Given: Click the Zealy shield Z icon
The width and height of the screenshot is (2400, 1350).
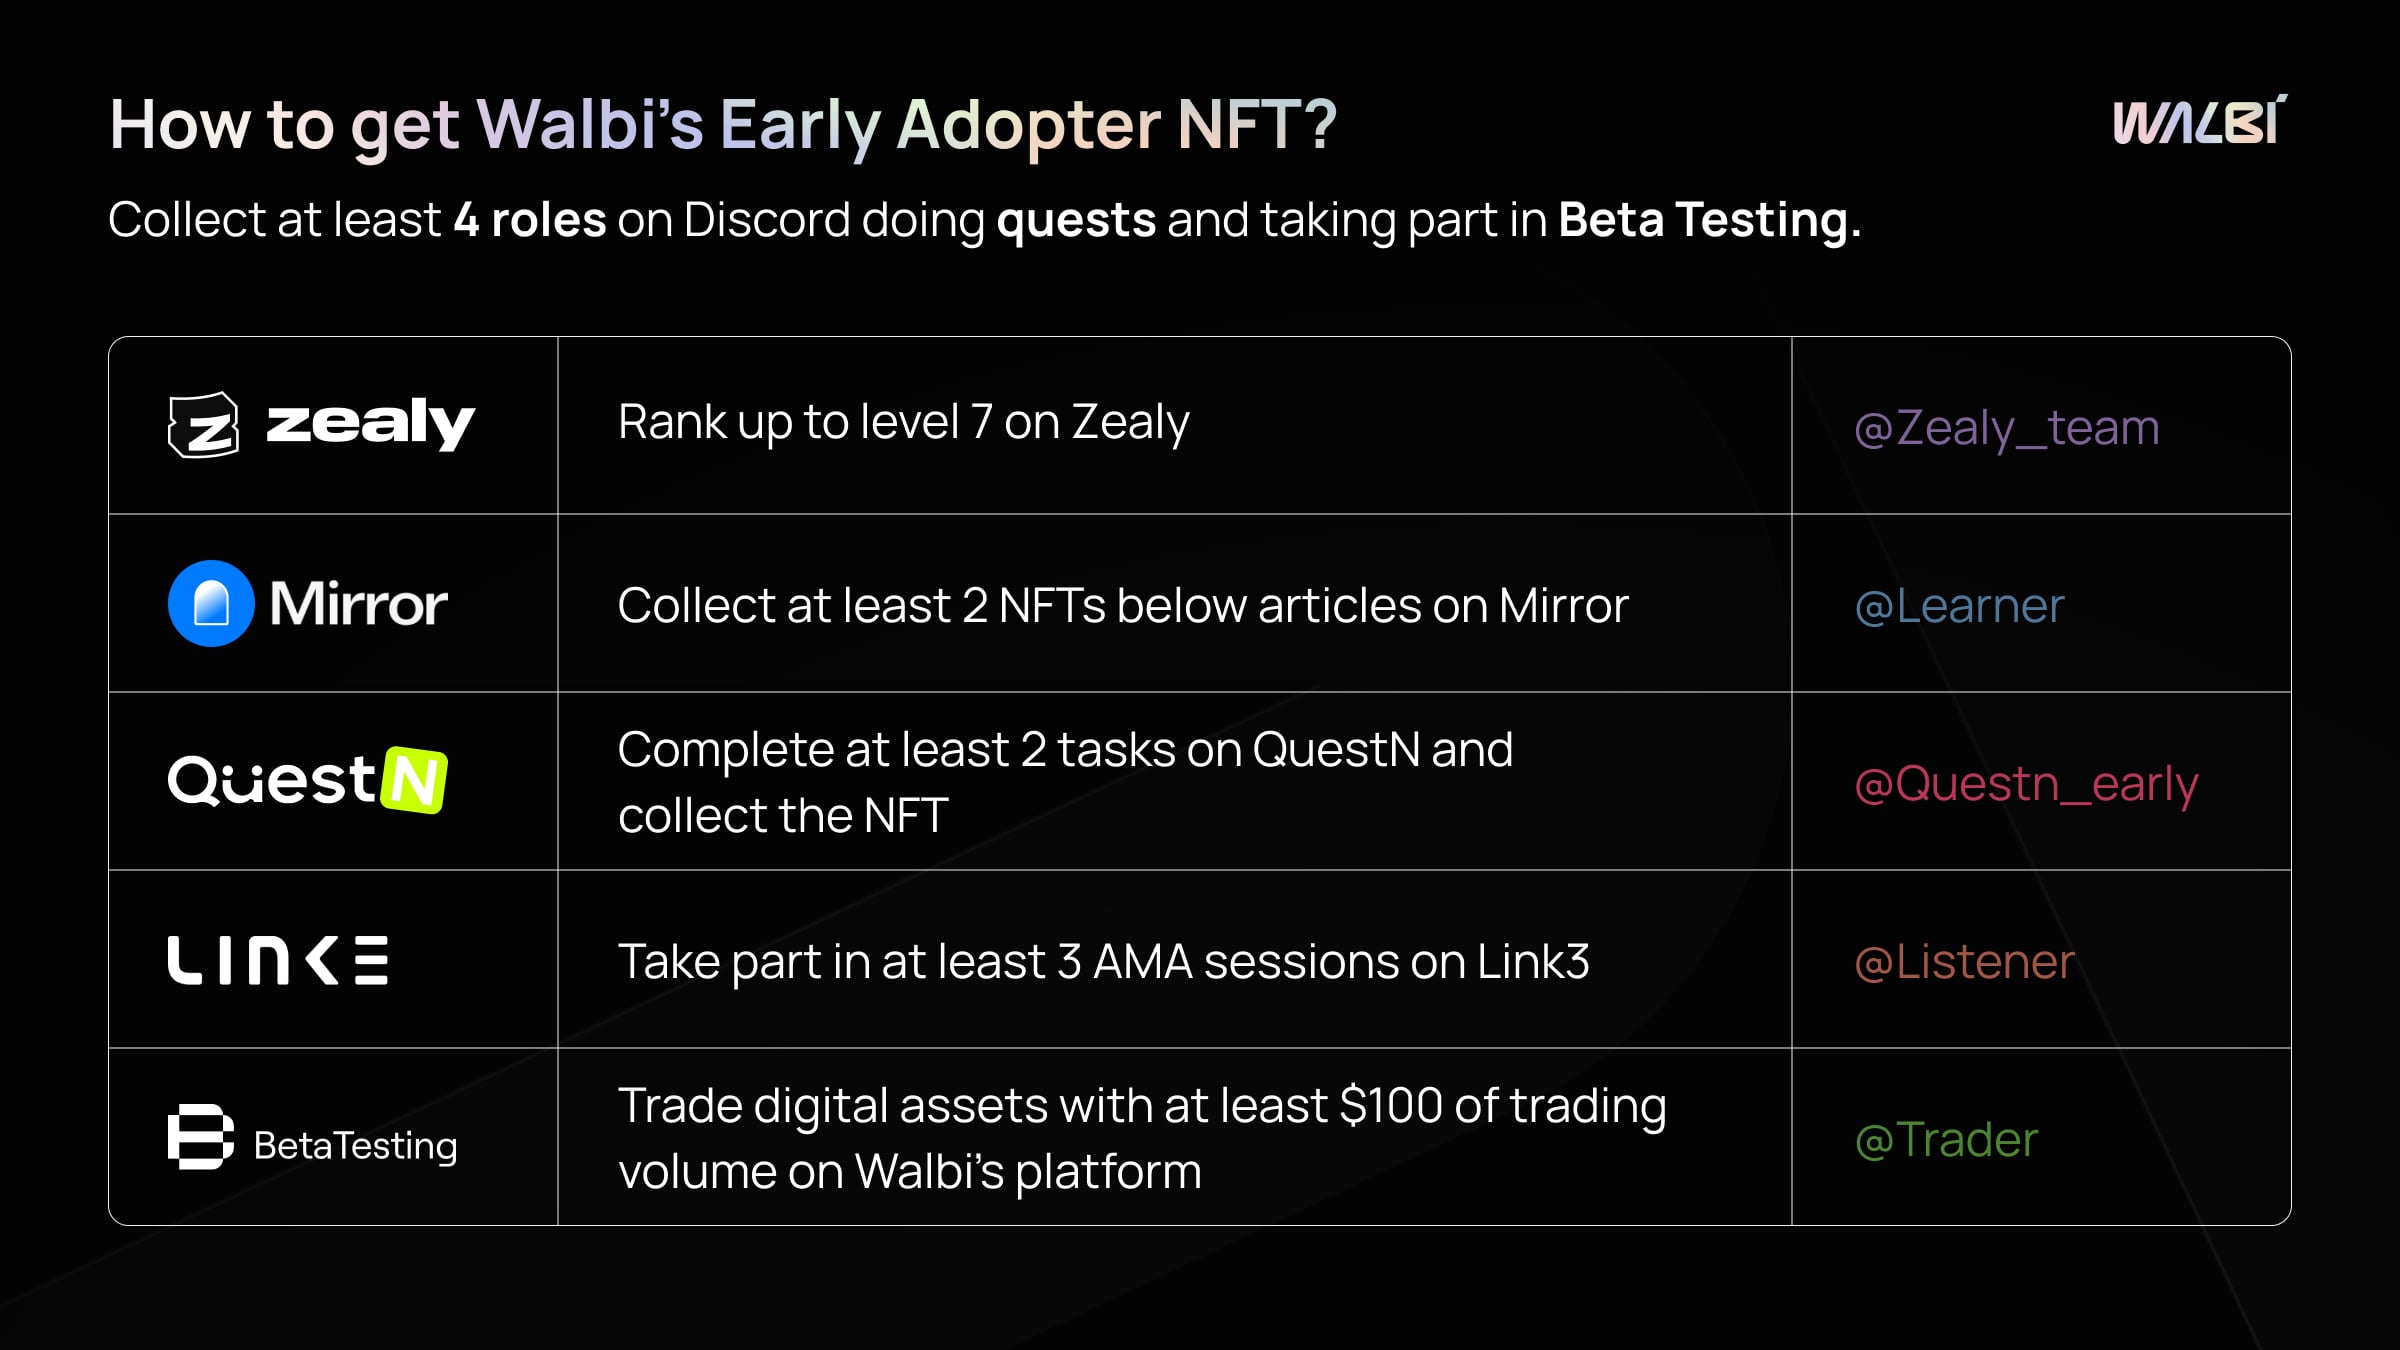Looking at the screenshot, I should pos(204,425).
